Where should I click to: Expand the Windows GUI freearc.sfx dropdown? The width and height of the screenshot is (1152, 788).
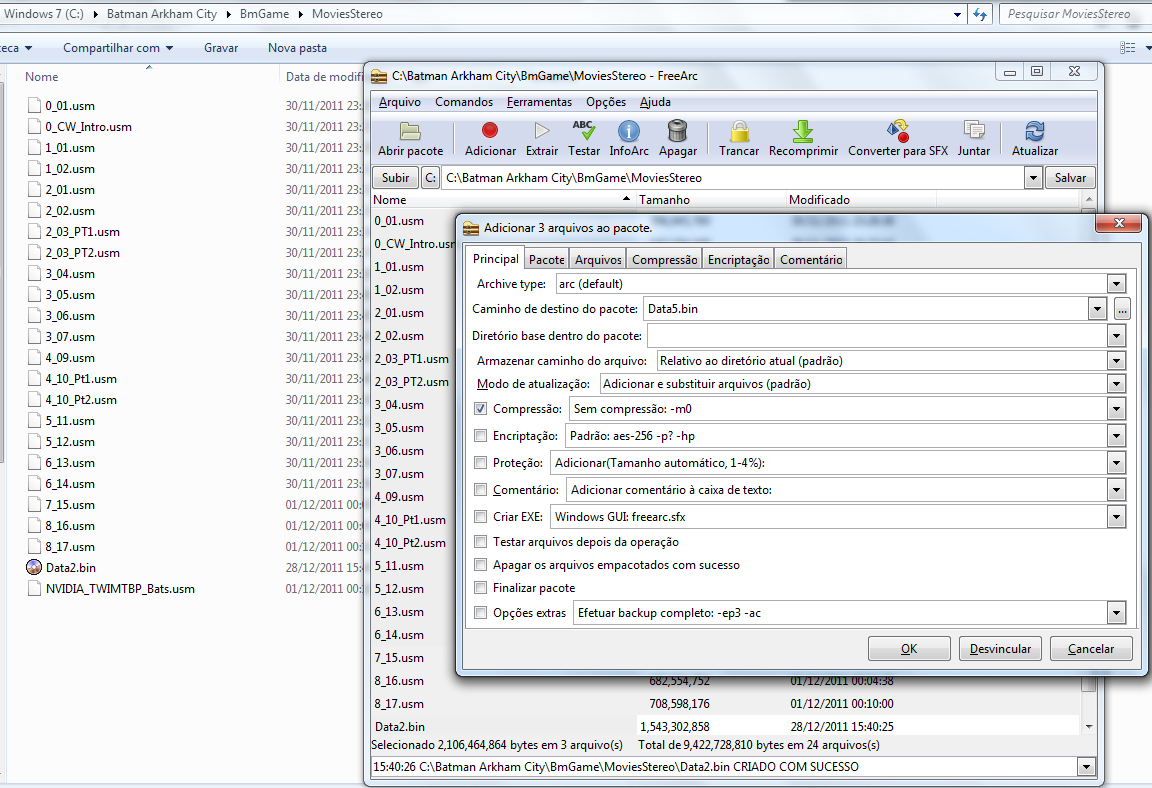click(1116, 517)
